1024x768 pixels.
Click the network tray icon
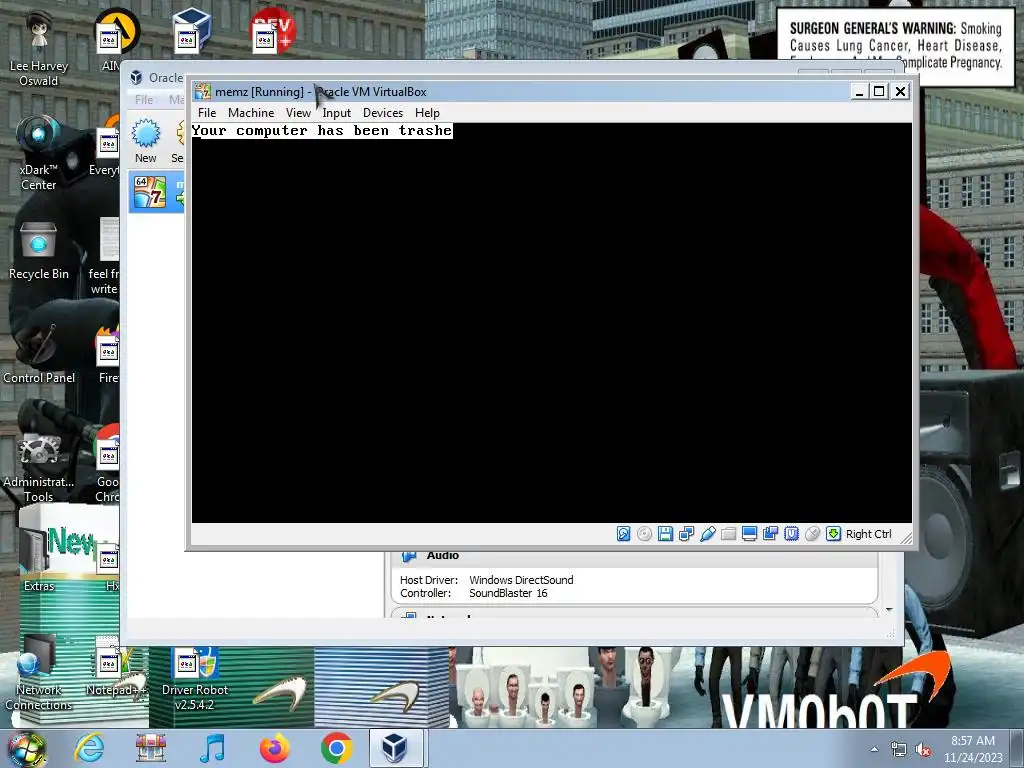pos(899,750)
